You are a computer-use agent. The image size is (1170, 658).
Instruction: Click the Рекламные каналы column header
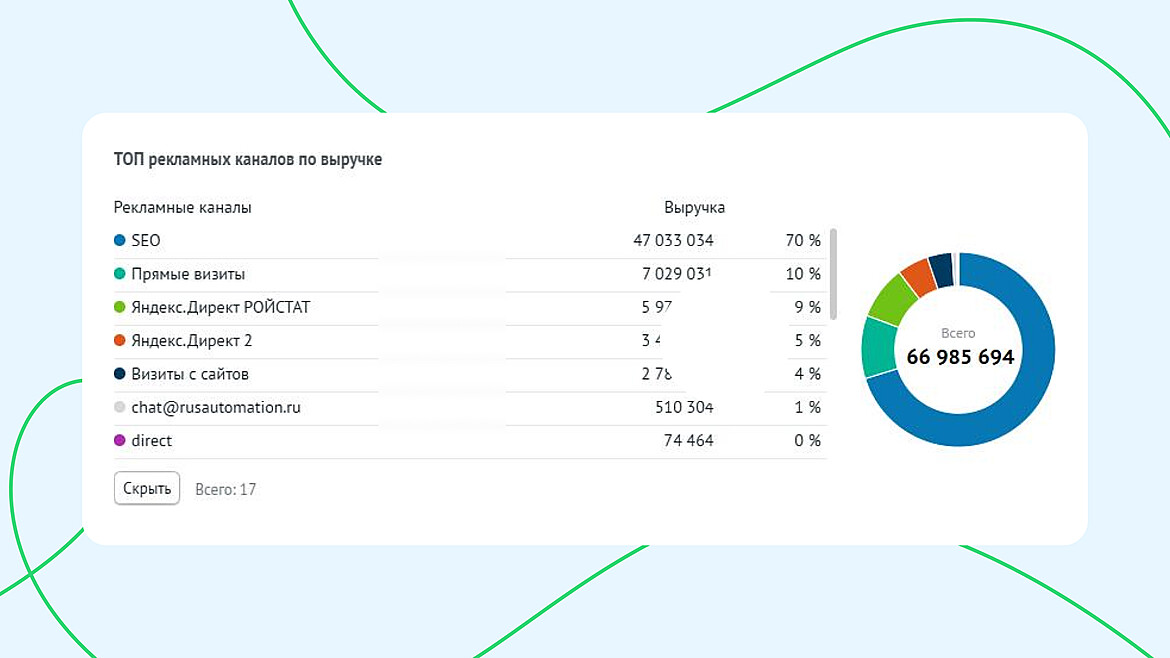[x=182, y=207]
